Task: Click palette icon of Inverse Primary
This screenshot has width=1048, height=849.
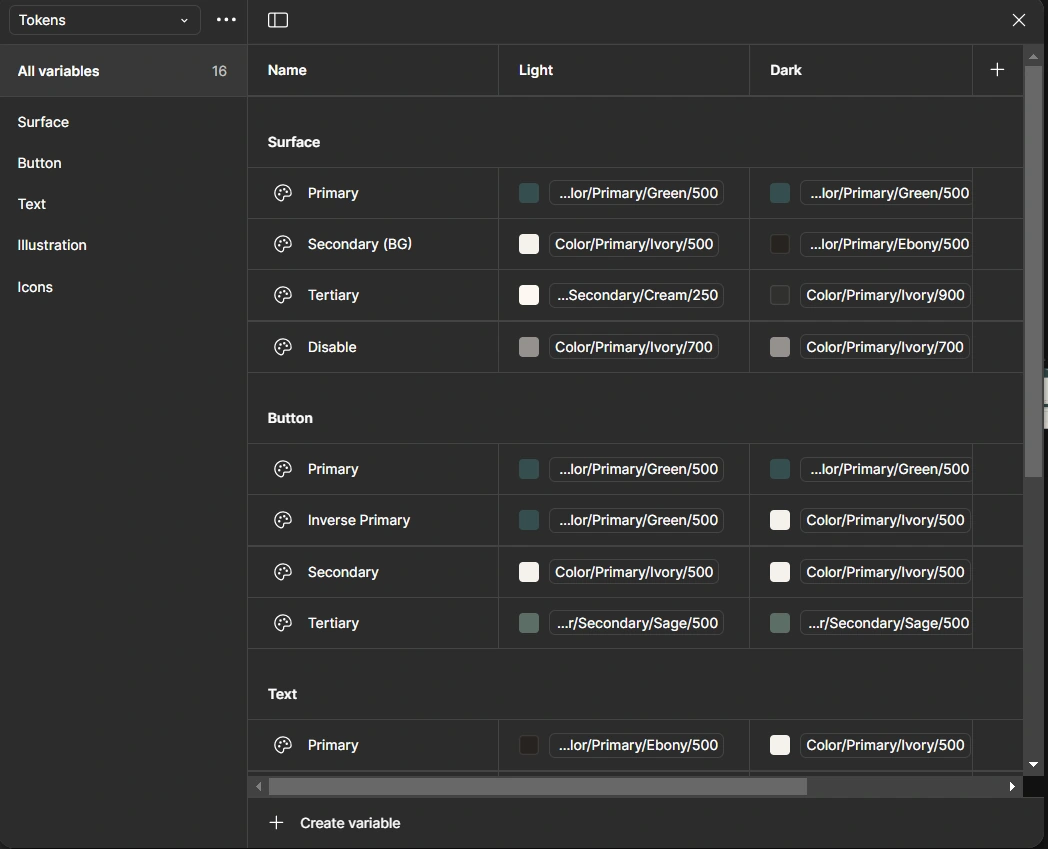Action: [283, 520]
